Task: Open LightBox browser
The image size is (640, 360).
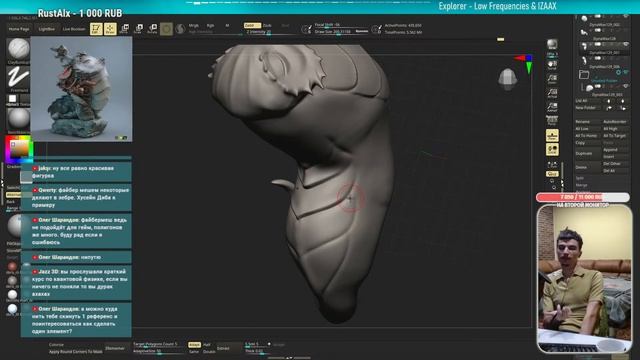Action: pos(47,29)
